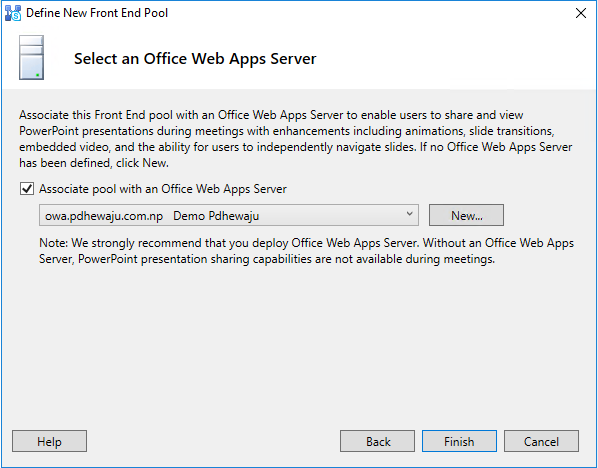Cancel the Front End Pool wizard
Screen dimensions: 598x468
click(x=541, y=441)
